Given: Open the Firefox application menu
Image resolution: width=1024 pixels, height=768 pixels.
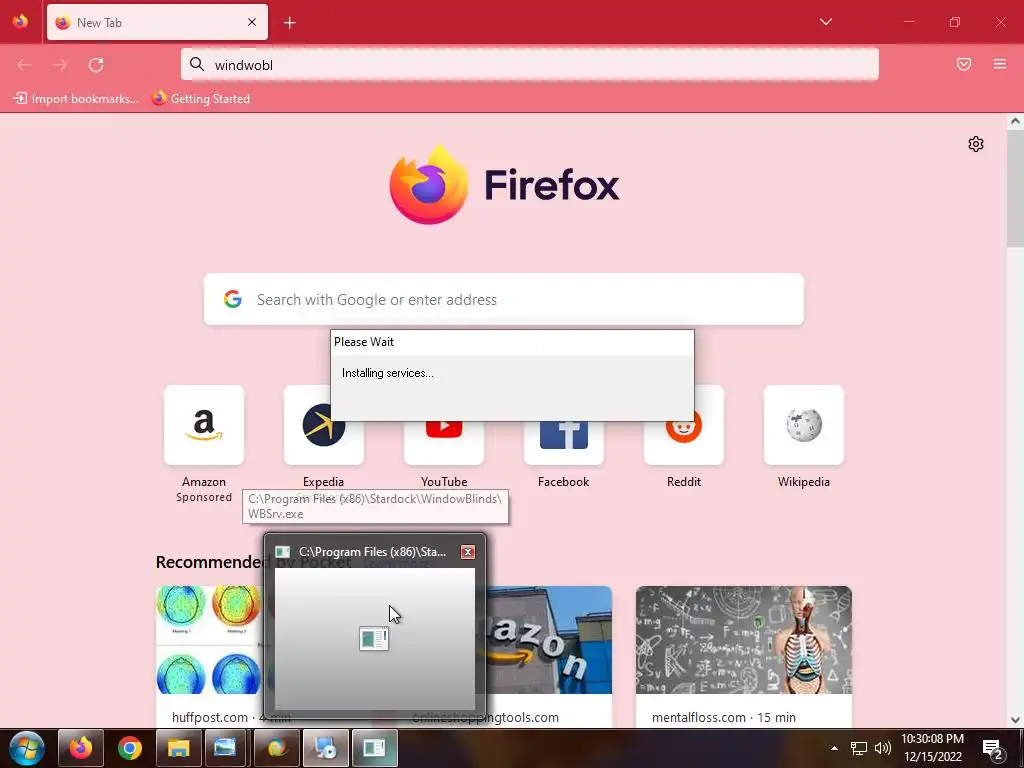Looking at the screenshot, I should pos(1000,64).
